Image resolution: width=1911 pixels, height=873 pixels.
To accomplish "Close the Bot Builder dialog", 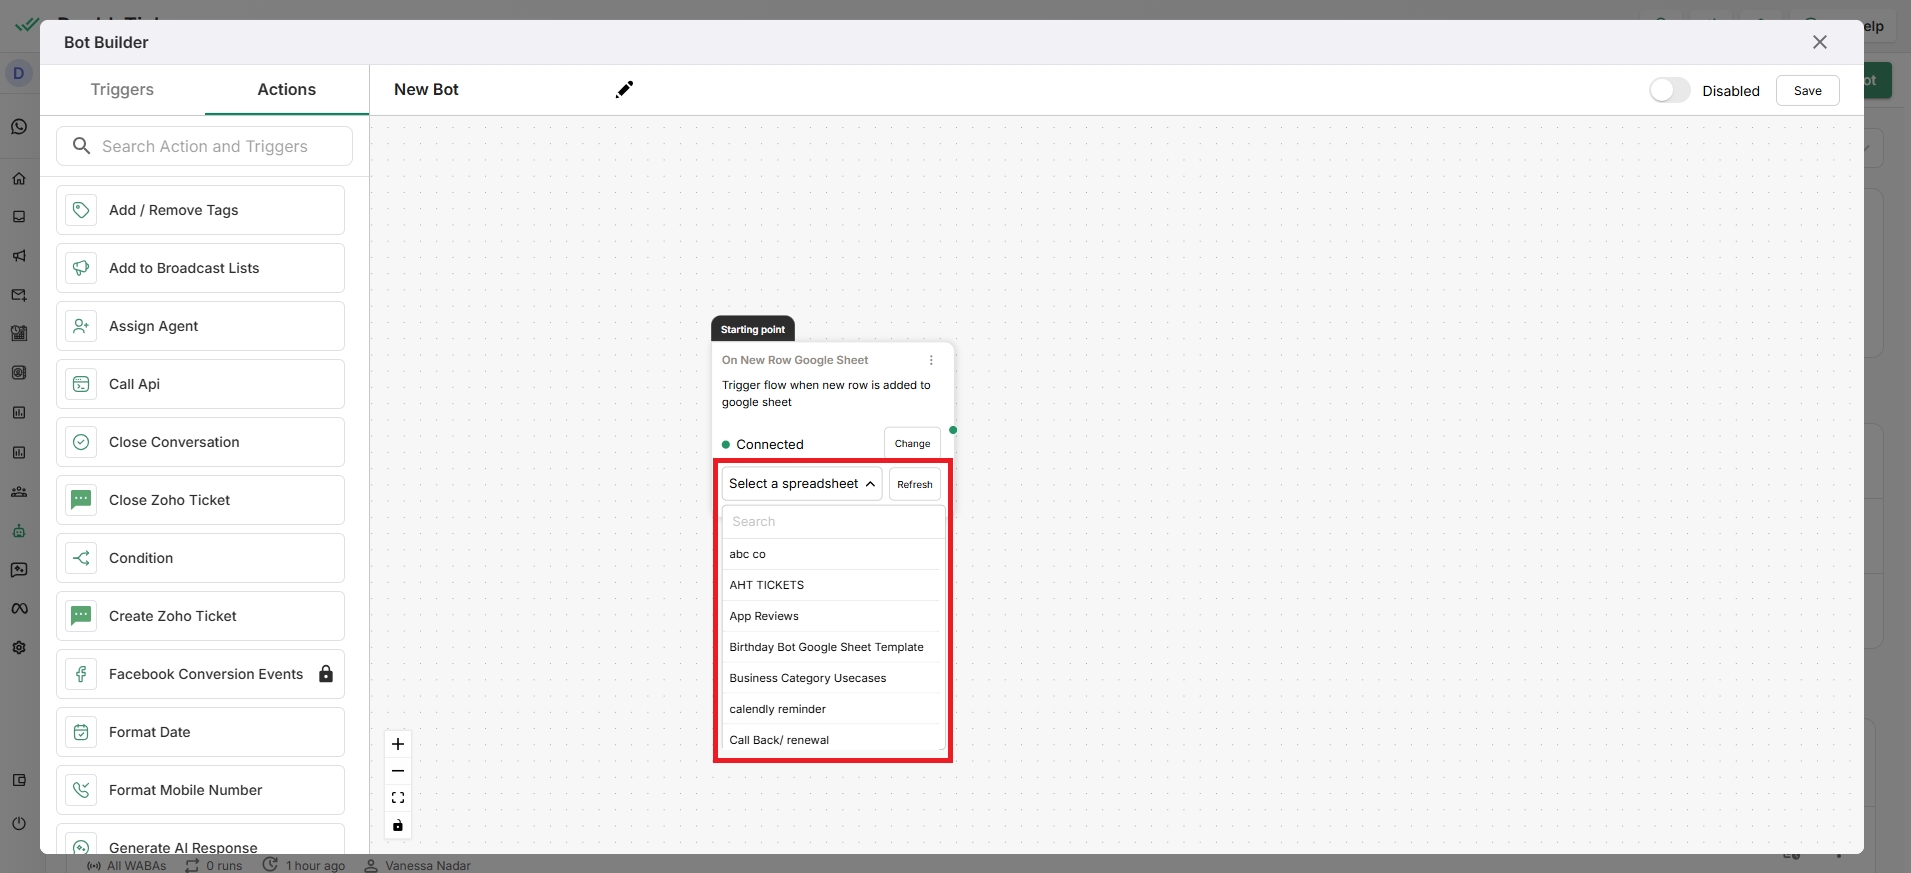I will [x=1819, y=42].
